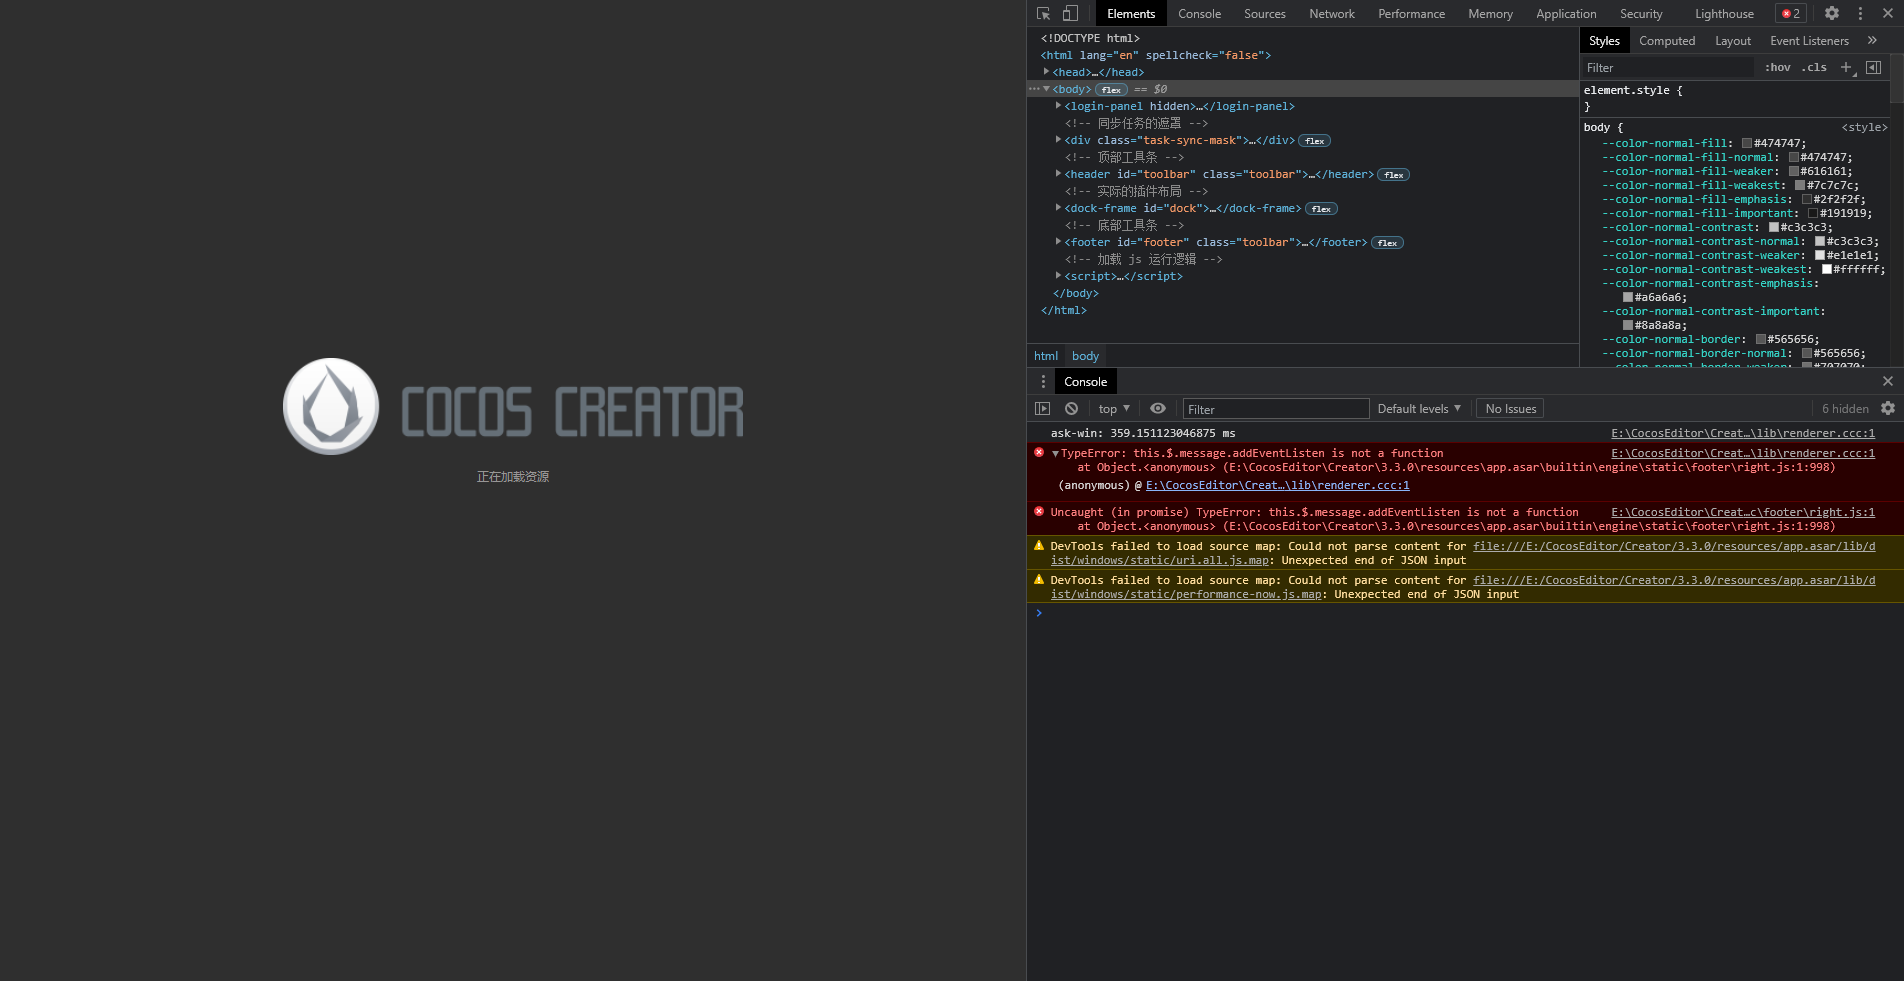Clear the console with the block icon
1904x981 pixels.
tap(1071, 408)
